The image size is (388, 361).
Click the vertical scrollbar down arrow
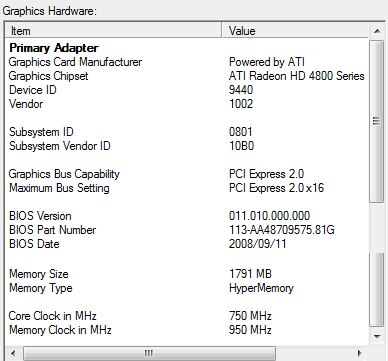[x=377, y=337]
